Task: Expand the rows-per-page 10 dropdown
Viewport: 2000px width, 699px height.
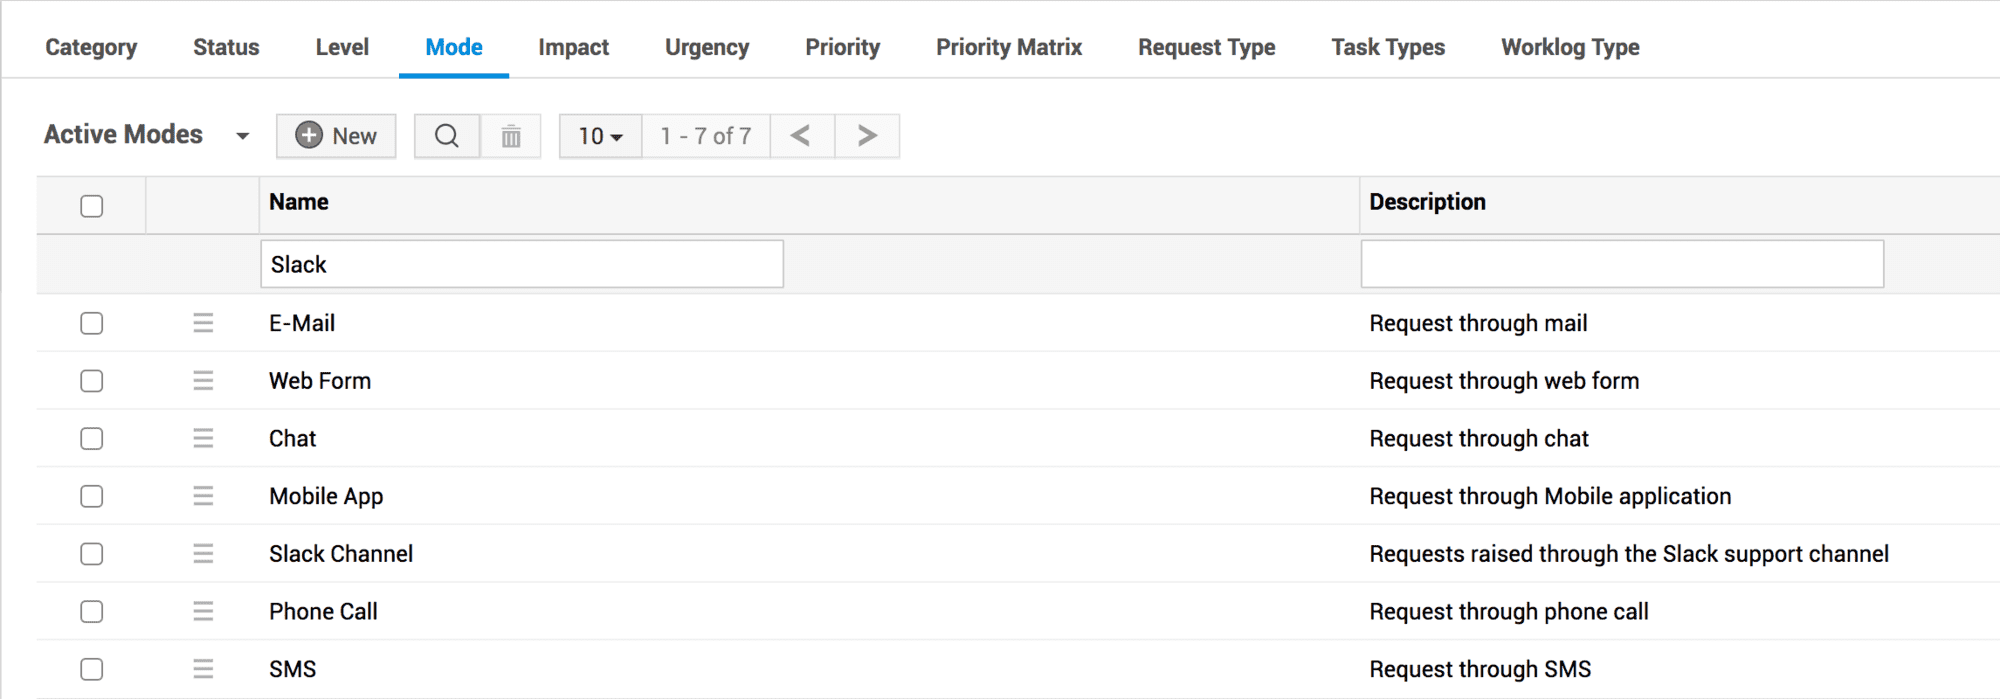Action: pyautogui.click(x=598, y=135)
